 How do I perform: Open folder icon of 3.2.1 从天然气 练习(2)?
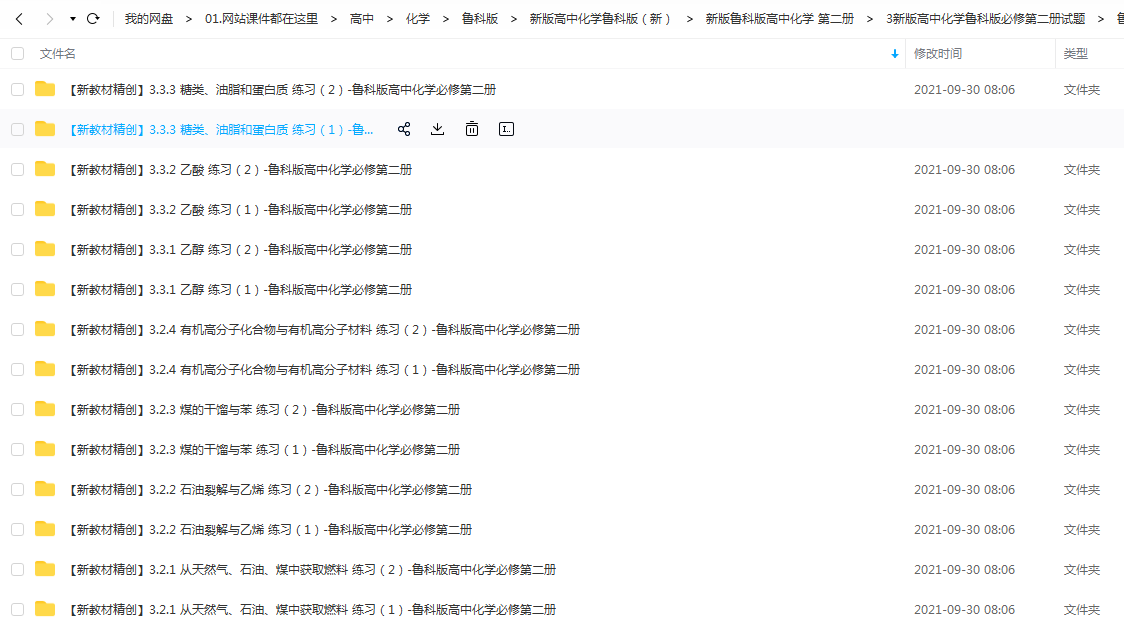(x=45, y=569)
